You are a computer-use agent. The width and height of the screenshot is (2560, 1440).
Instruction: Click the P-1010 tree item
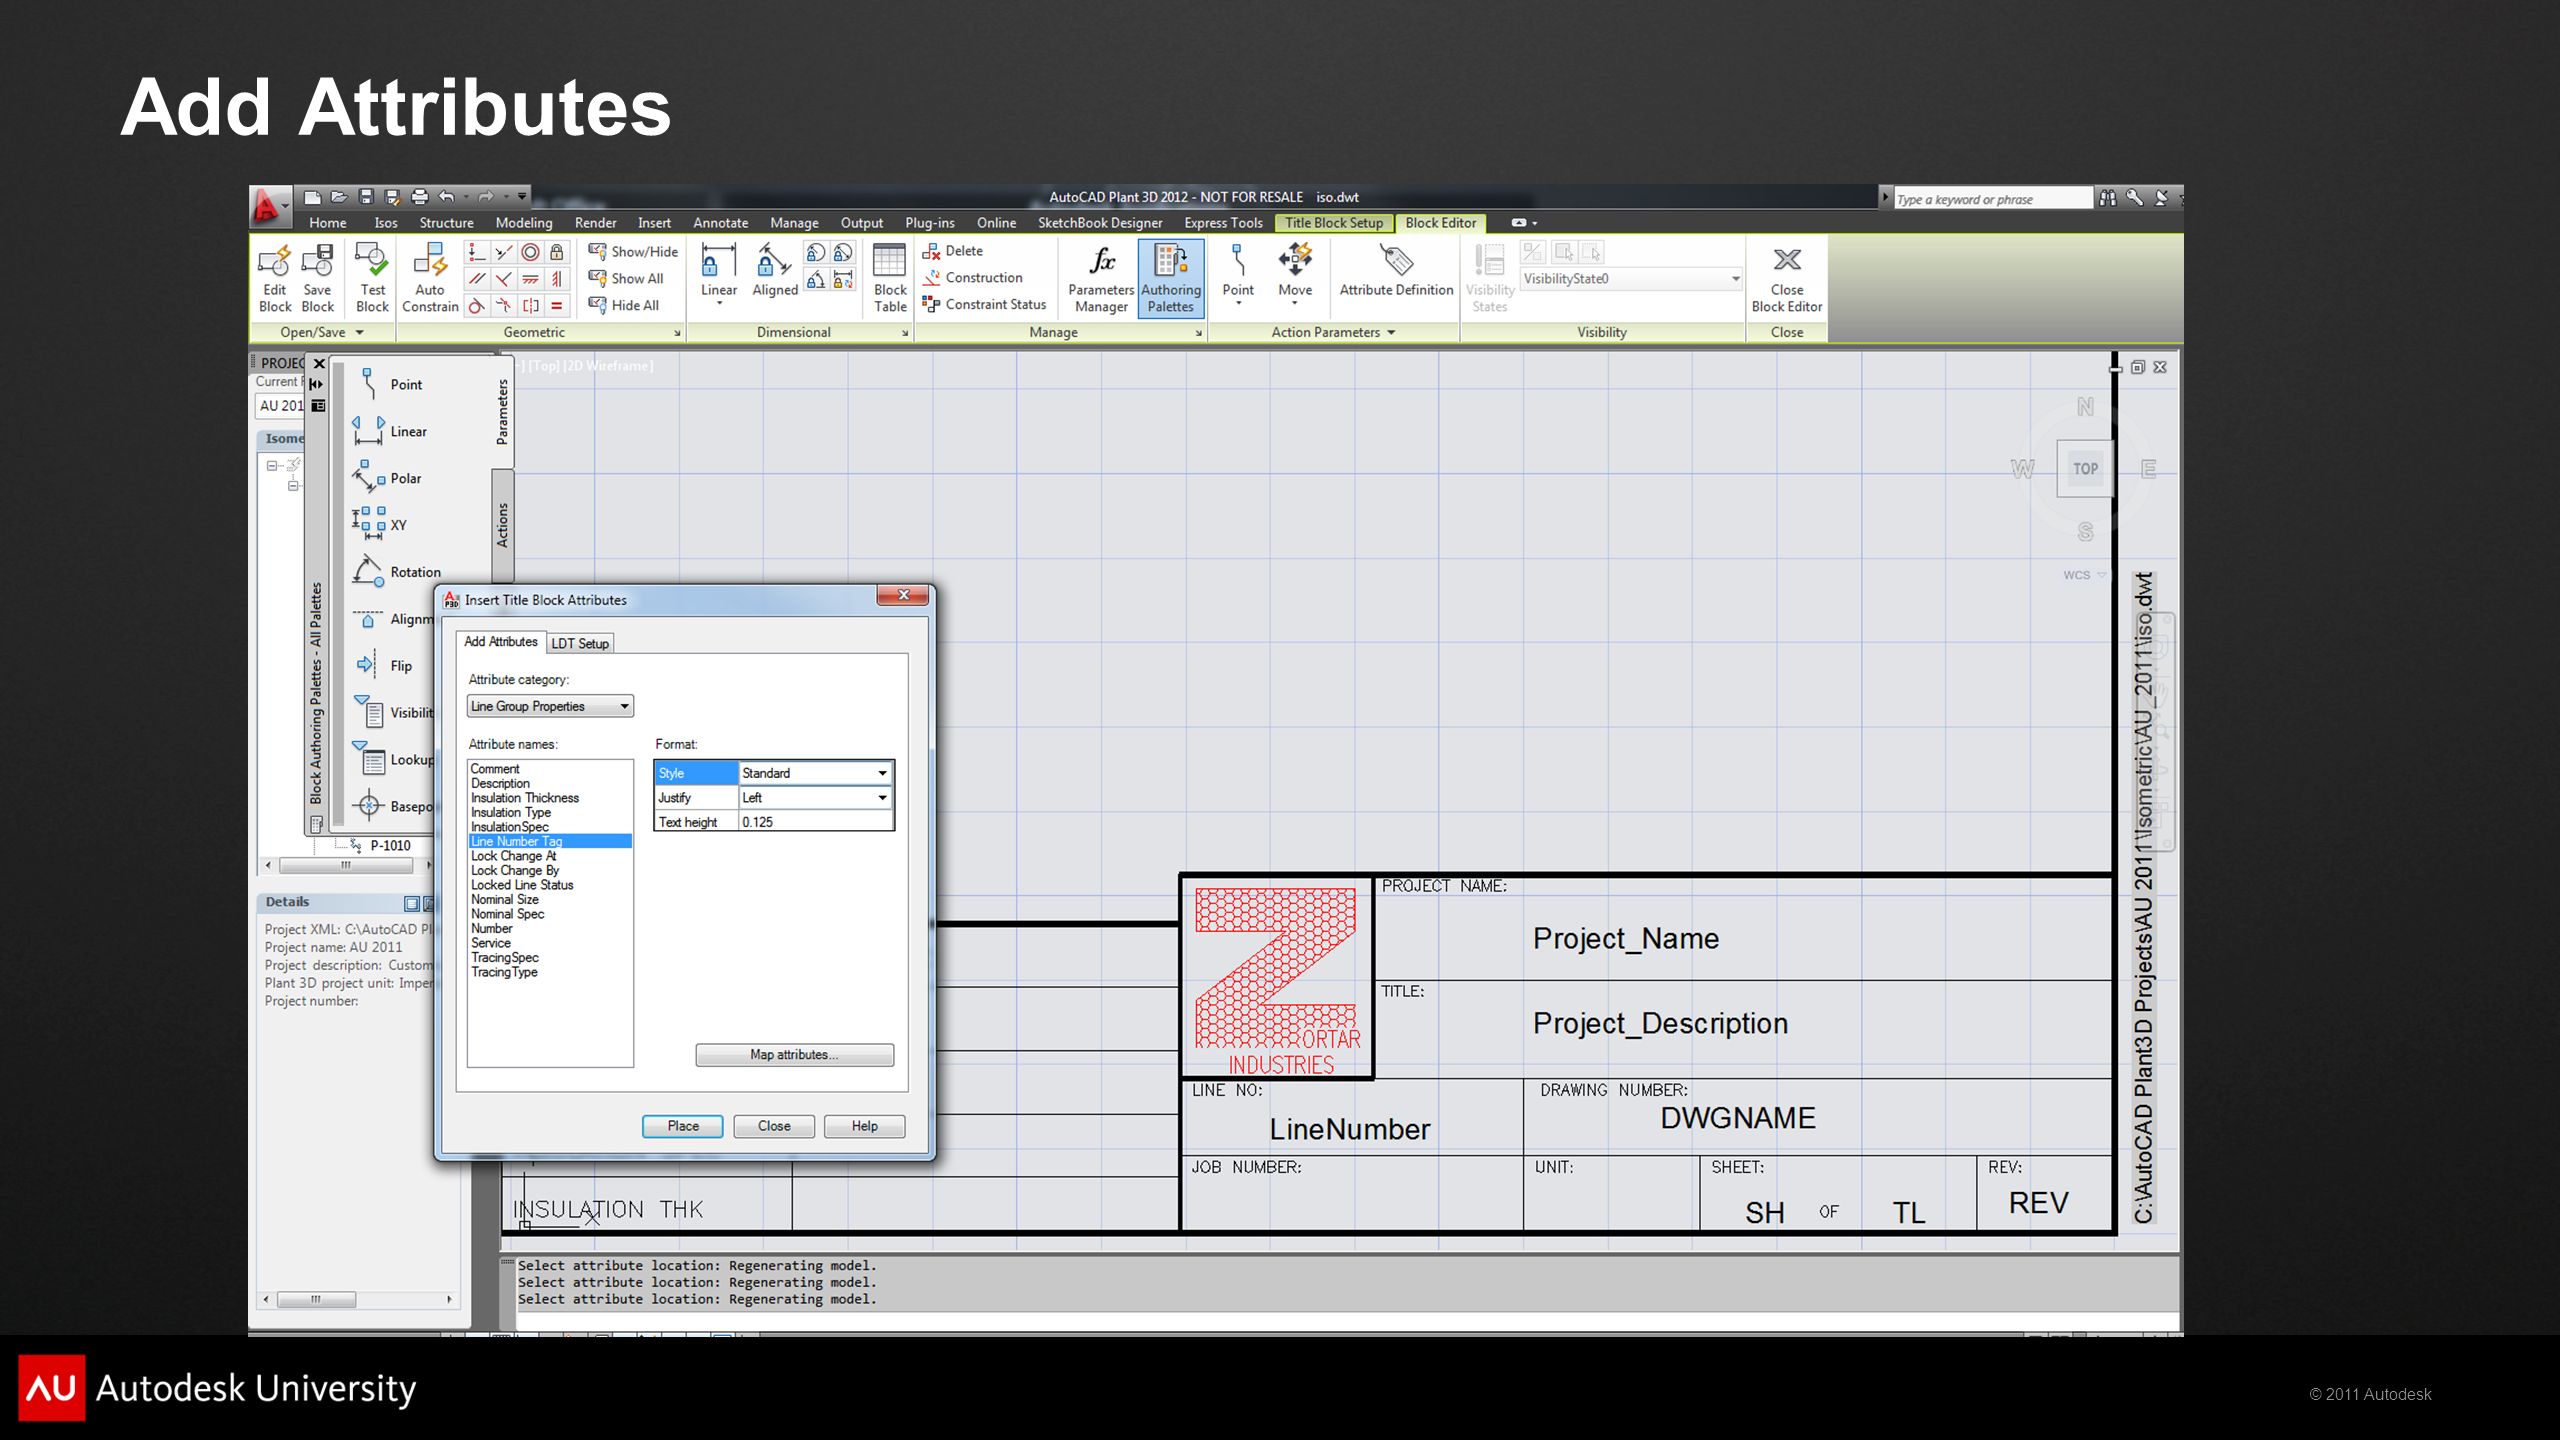390,846
